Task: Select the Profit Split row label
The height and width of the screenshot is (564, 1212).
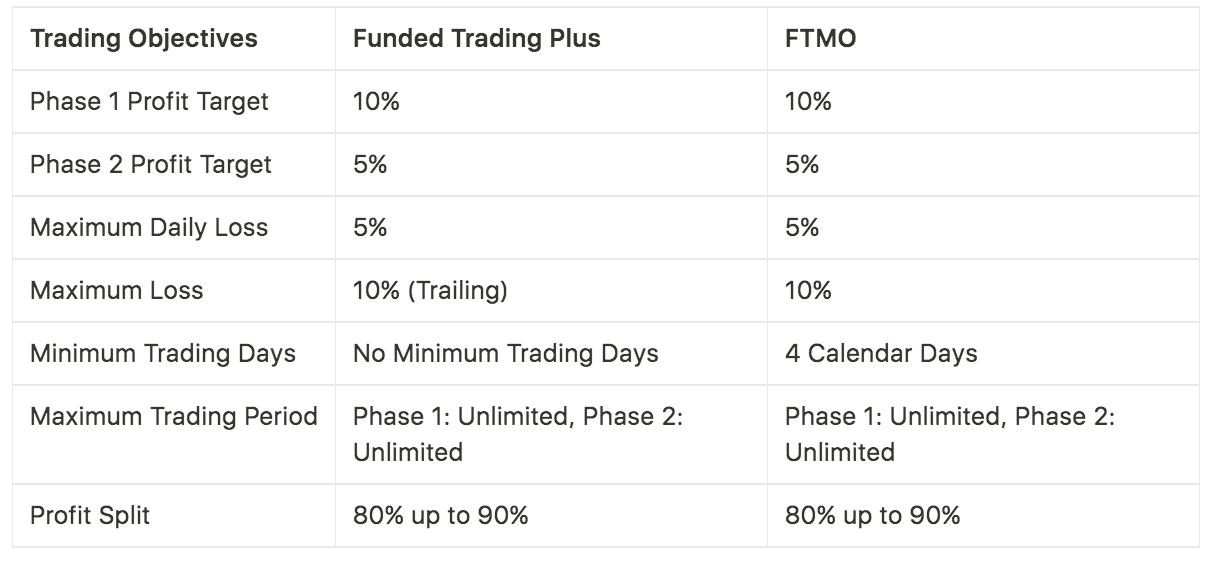Action: tap(90, 516)
